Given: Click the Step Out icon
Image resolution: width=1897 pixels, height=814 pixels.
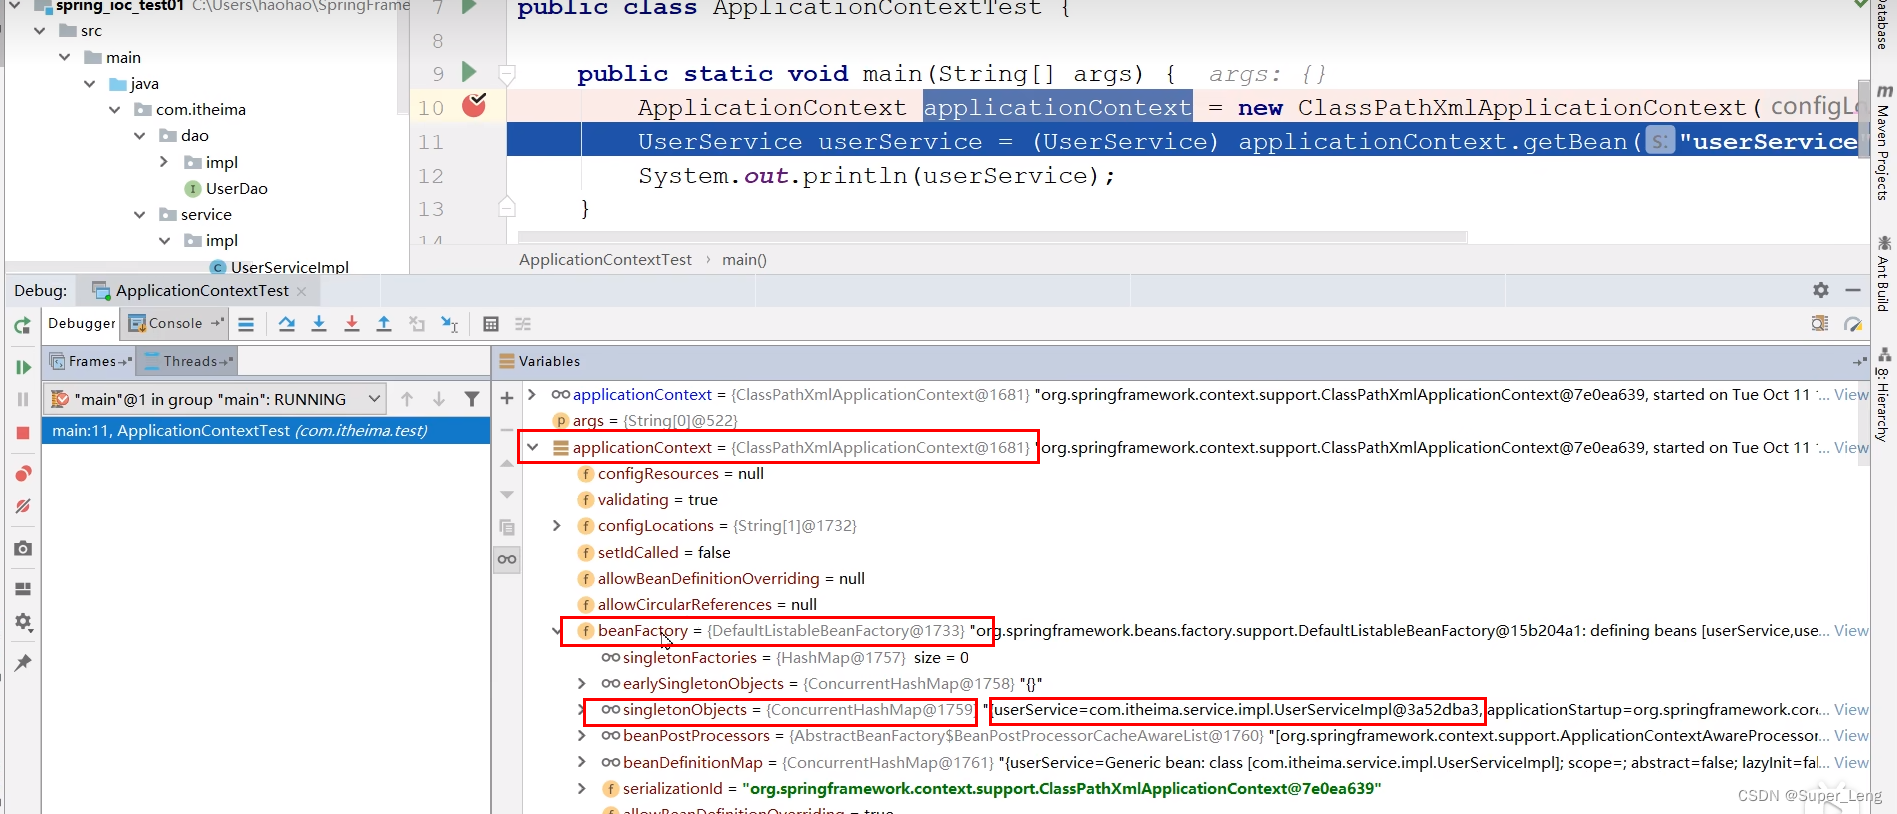Looking at the screenshot, I should point(384,324).
